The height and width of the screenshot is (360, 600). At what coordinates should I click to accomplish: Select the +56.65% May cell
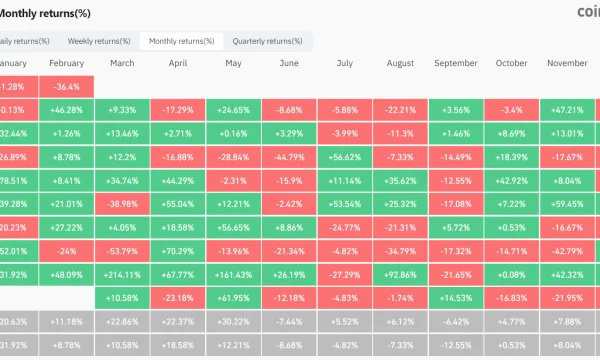[x=233, y=228]
